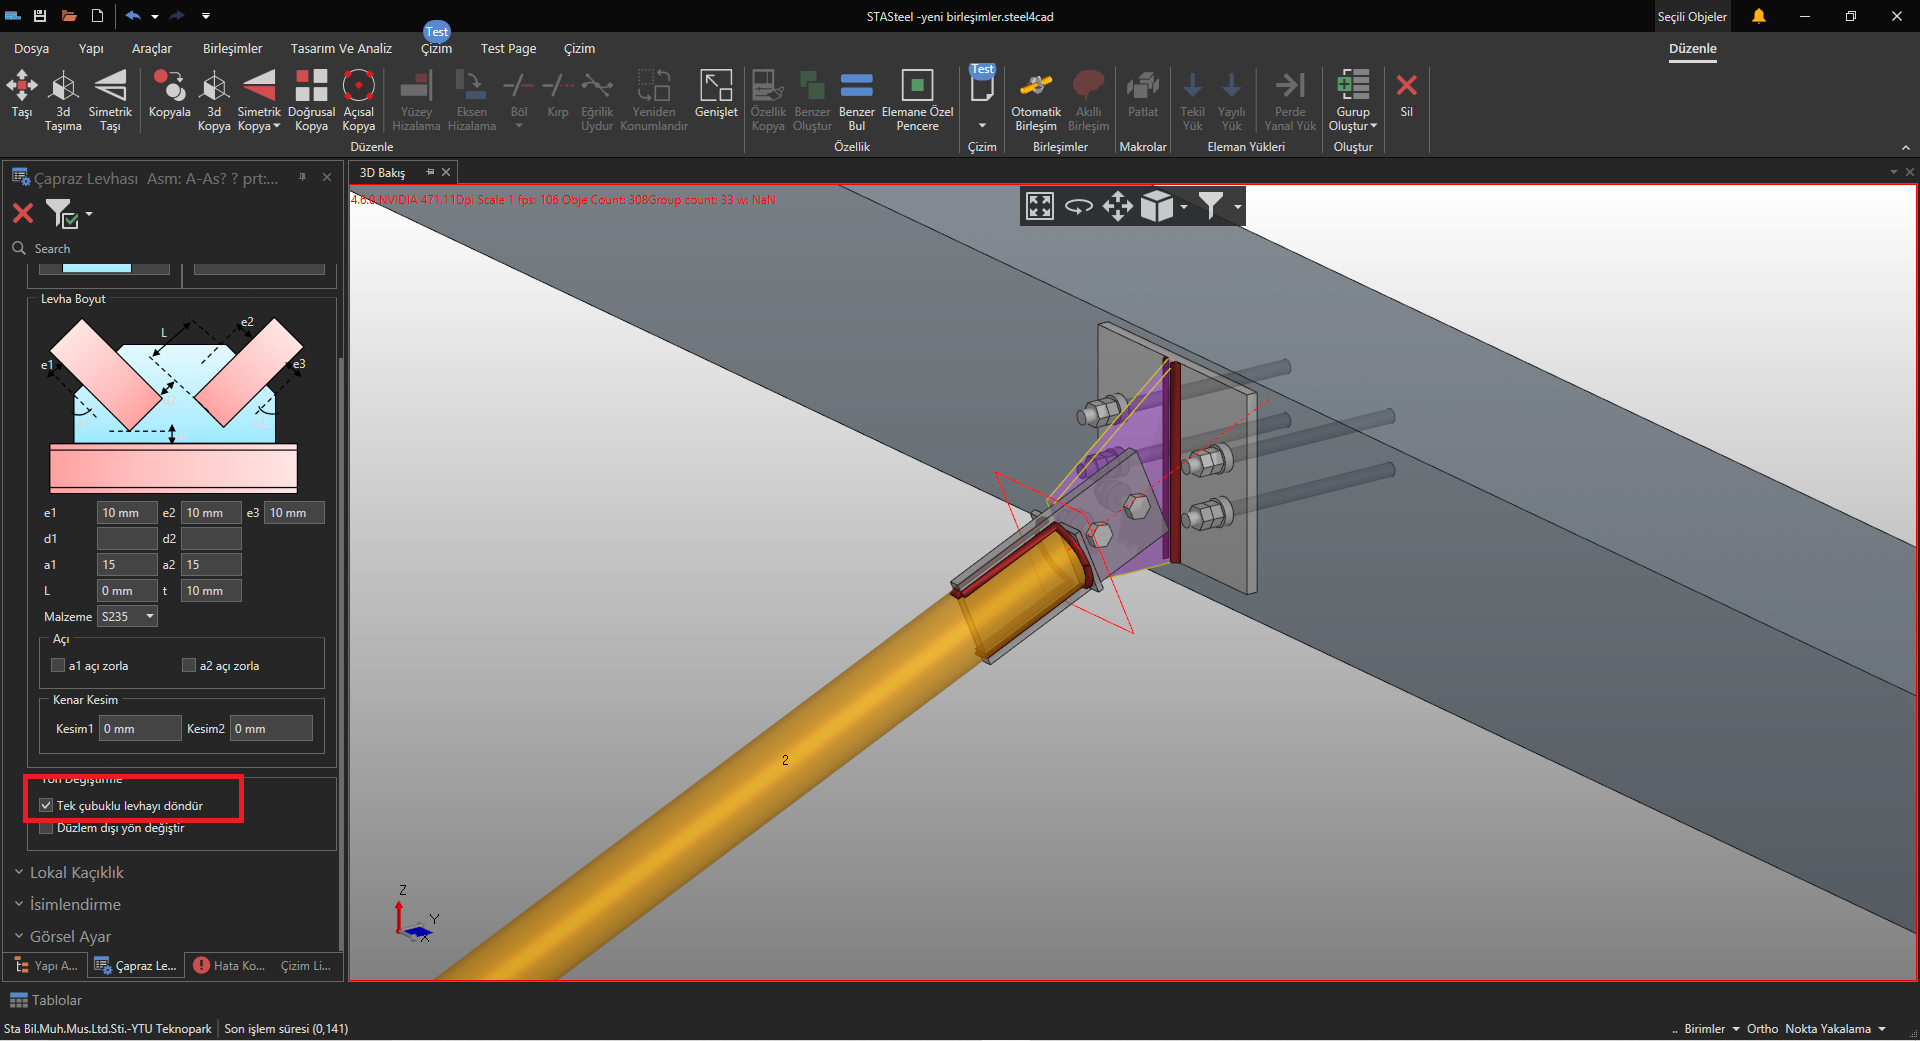Click zoom extents icon in 3D view
The image size is (1920, 1041).
click(x=1040, y=207)
